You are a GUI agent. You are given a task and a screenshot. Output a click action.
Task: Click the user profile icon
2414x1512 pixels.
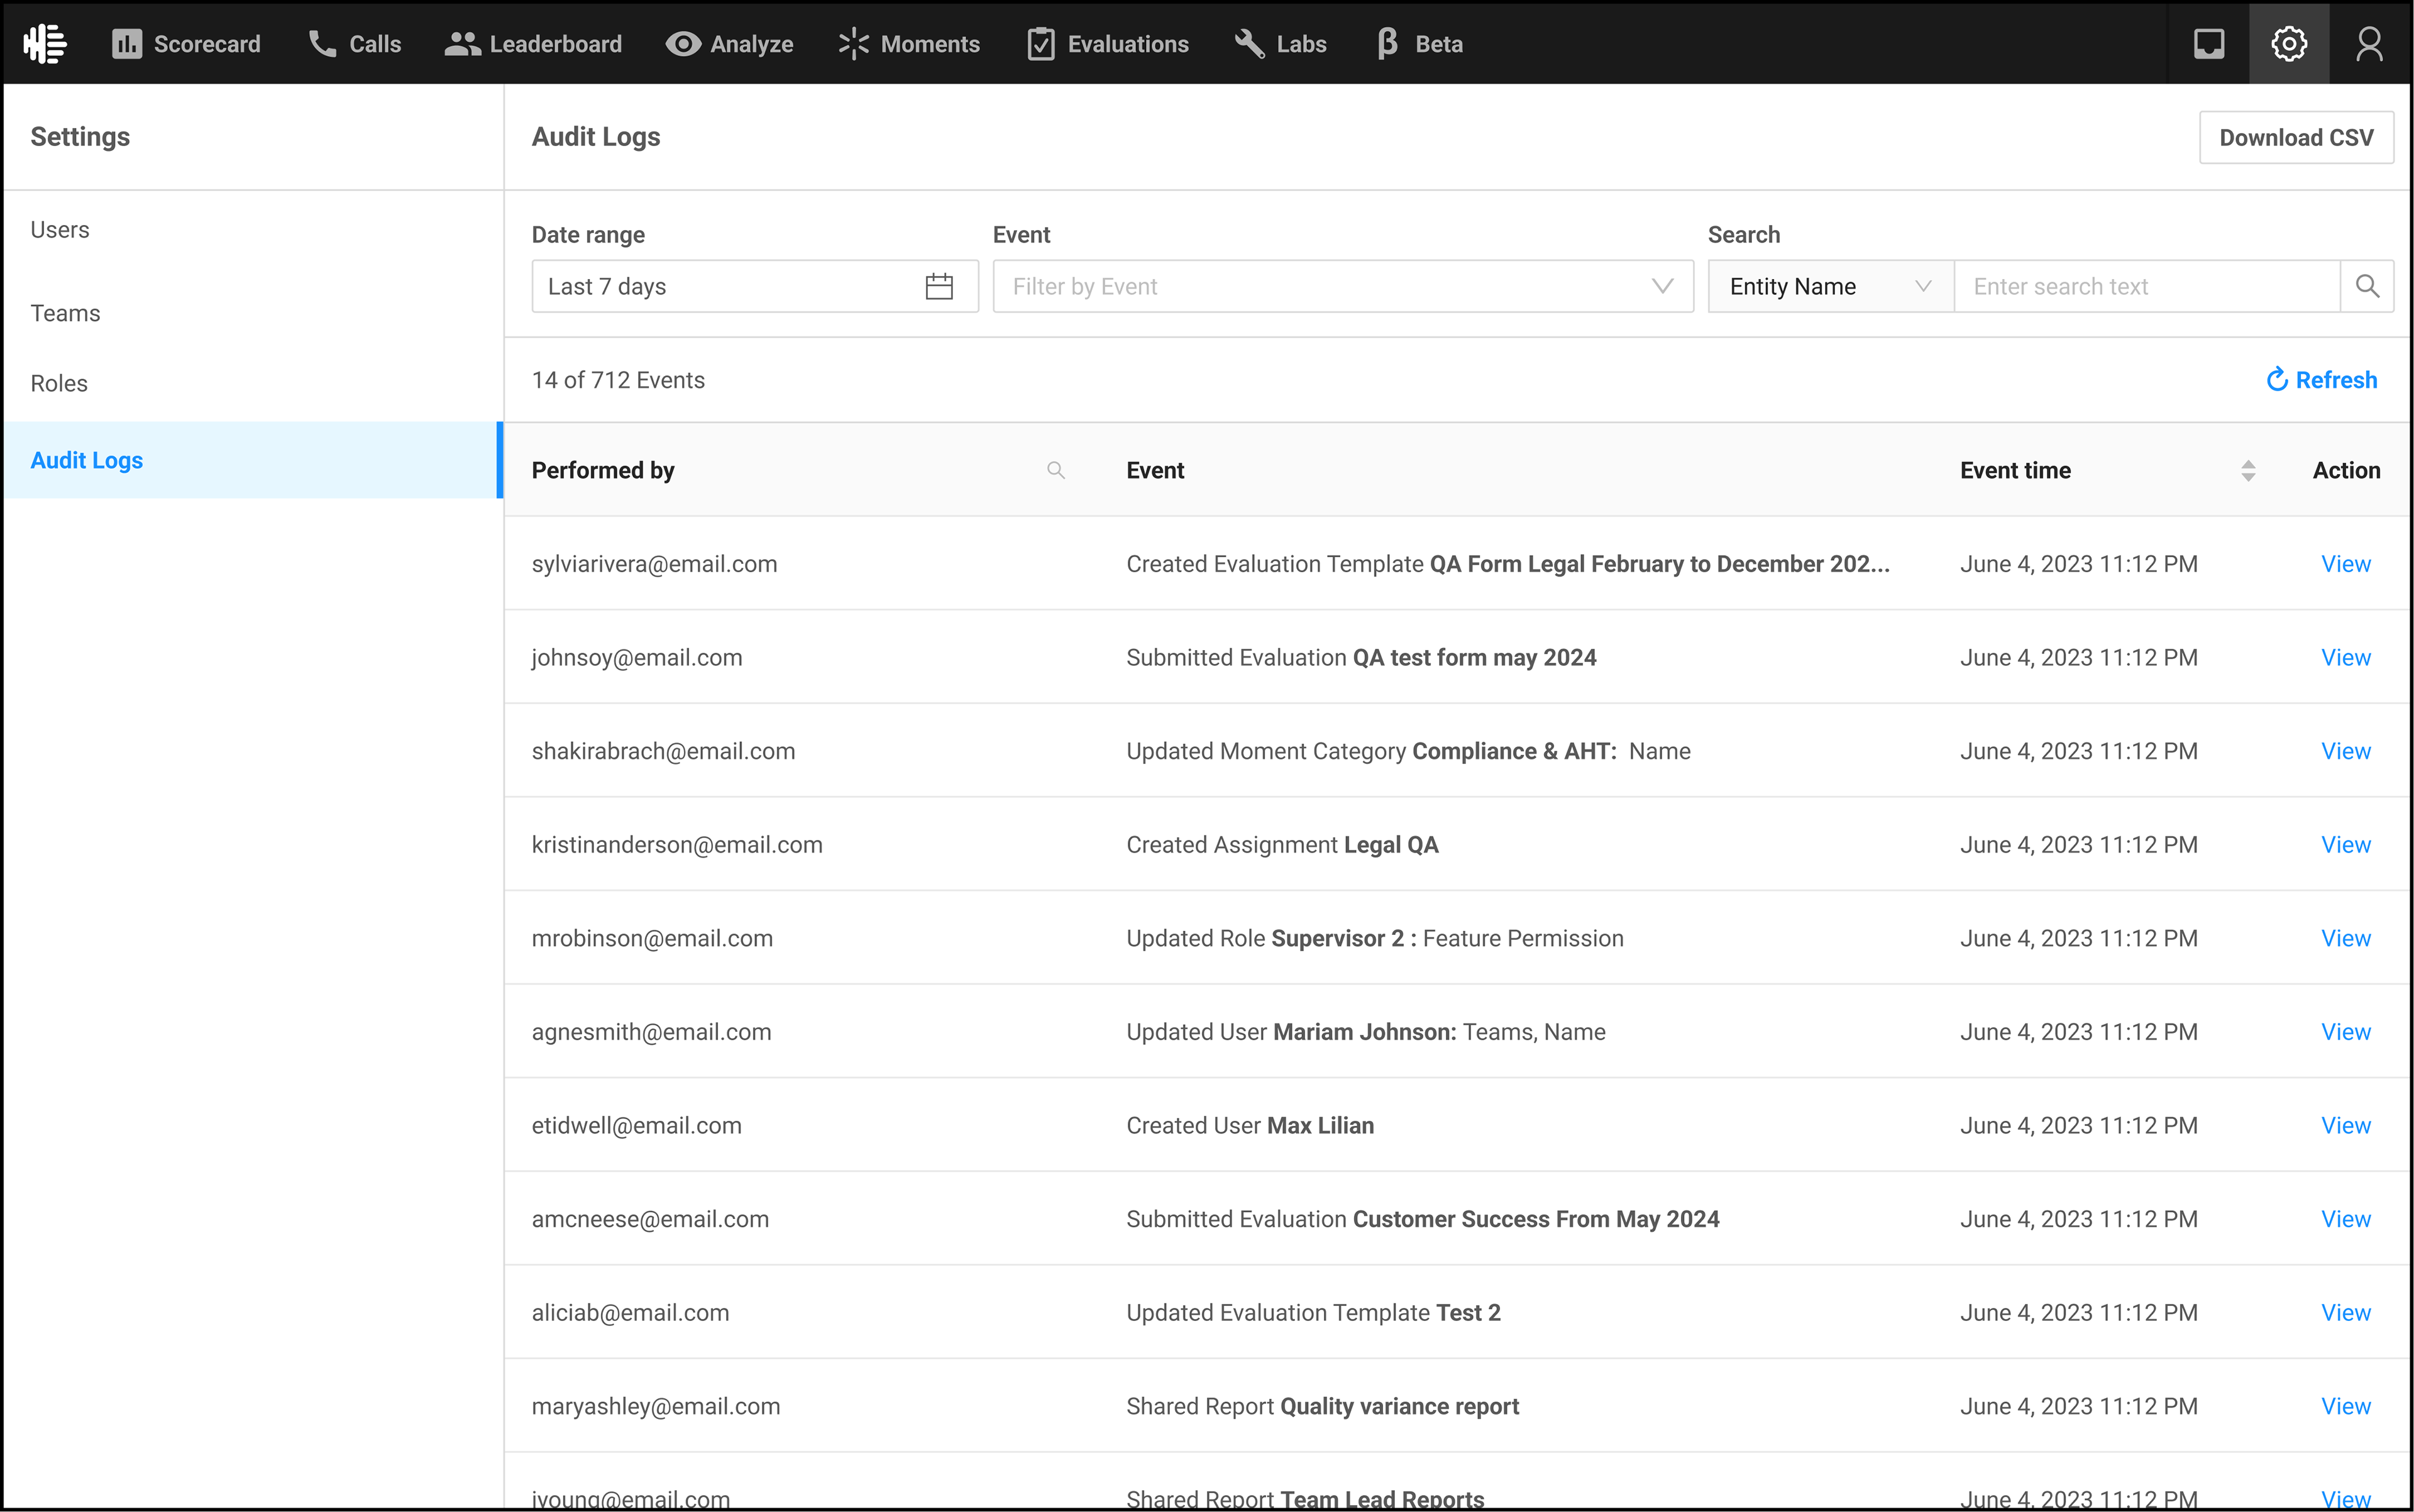click(2369, 44)
